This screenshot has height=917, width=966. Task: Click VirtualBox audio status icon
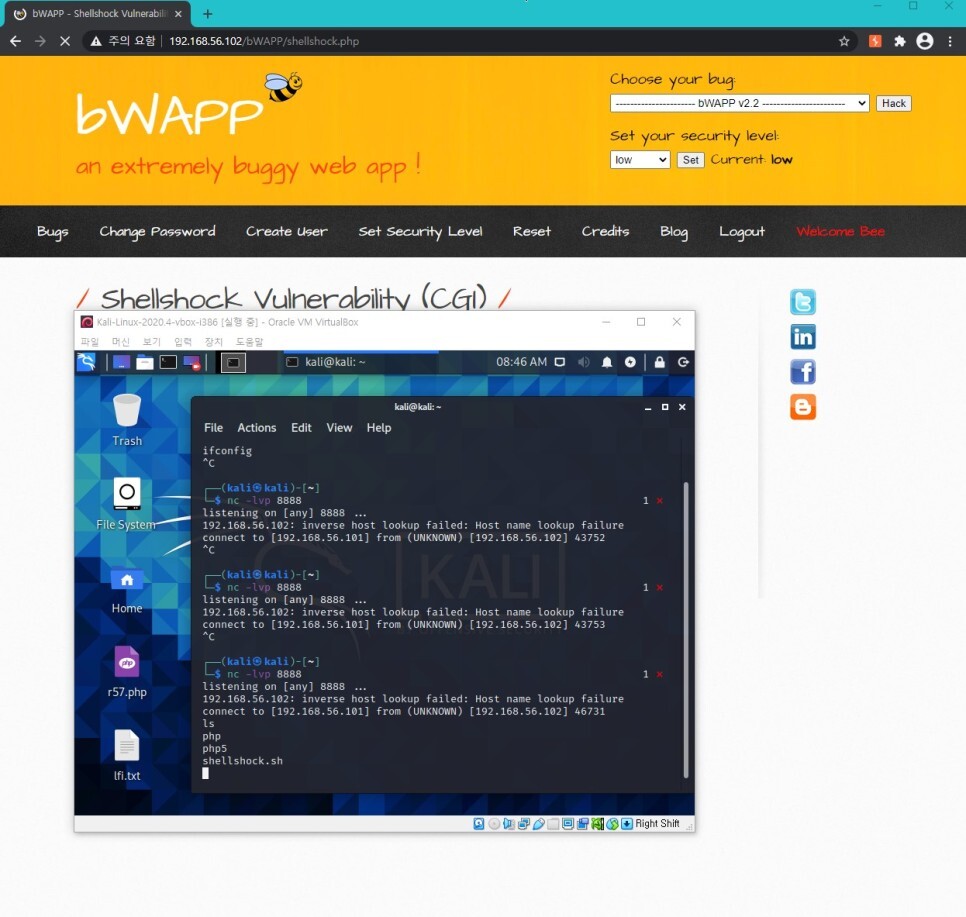[509, 824]
